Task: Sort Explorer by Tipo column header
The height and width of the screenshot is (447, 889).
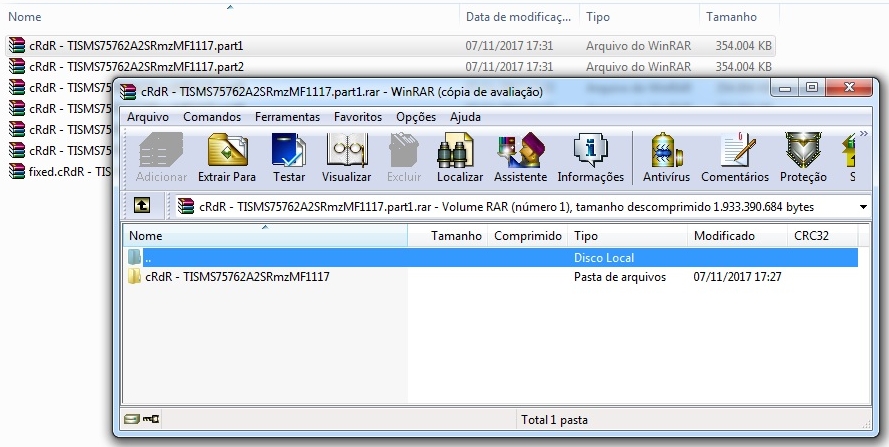Action: point(640,17)
